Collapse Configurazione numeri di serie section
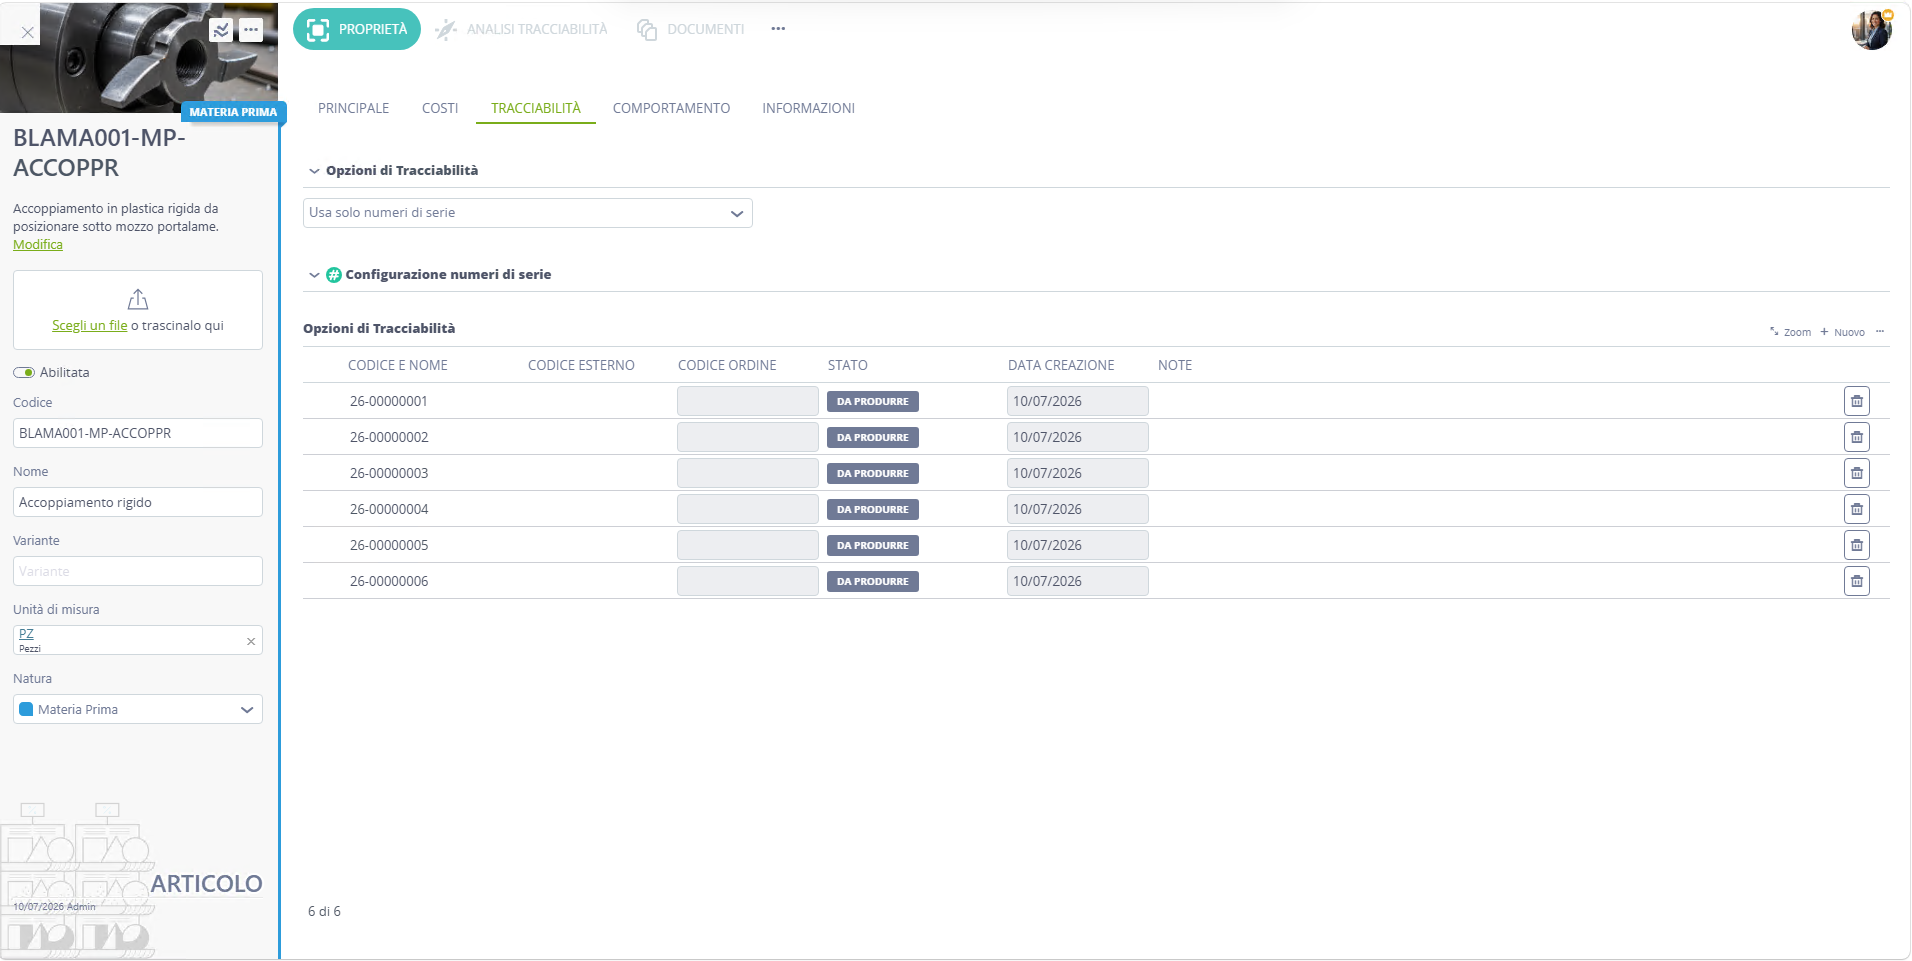 (x=314, y=275)
